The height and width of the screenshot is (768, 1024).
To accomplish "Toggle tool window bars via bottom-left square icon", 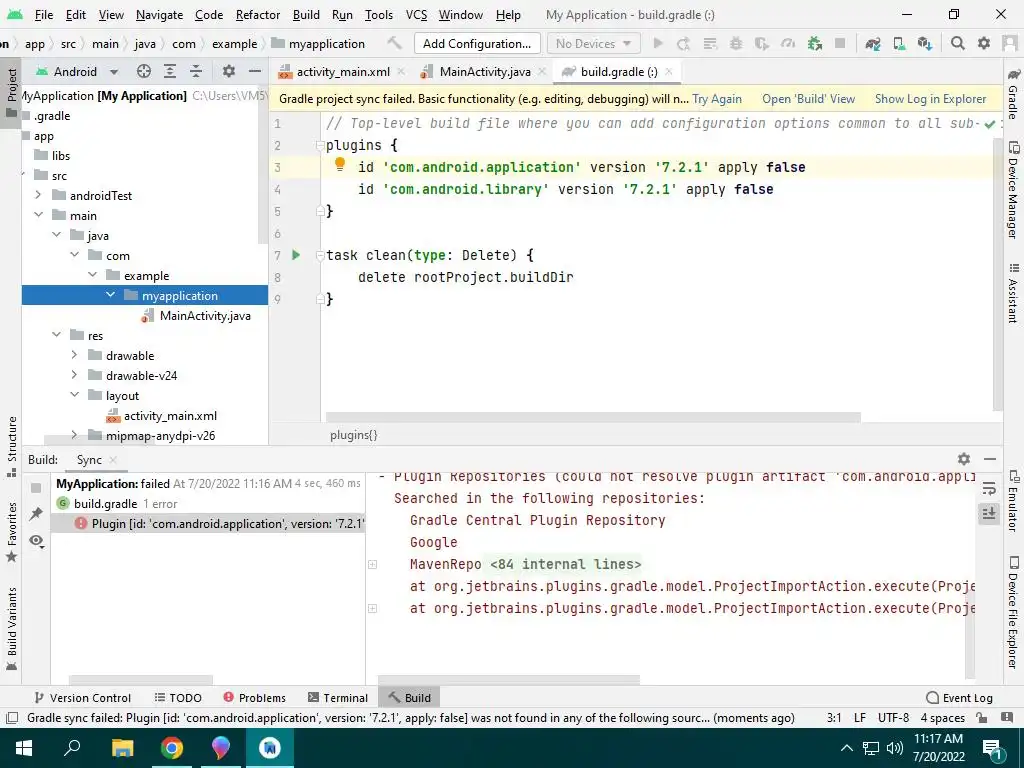I will coord(11,718).
